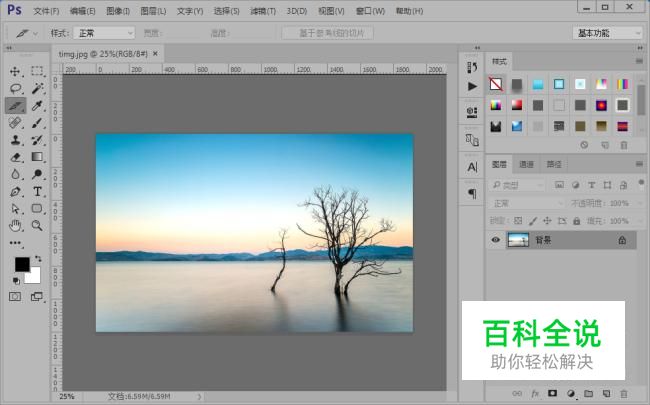The height and width of the screenshot is (405, 650).
Task: Hide the 背景 layer visibility eye
Action: click(495, 240)
